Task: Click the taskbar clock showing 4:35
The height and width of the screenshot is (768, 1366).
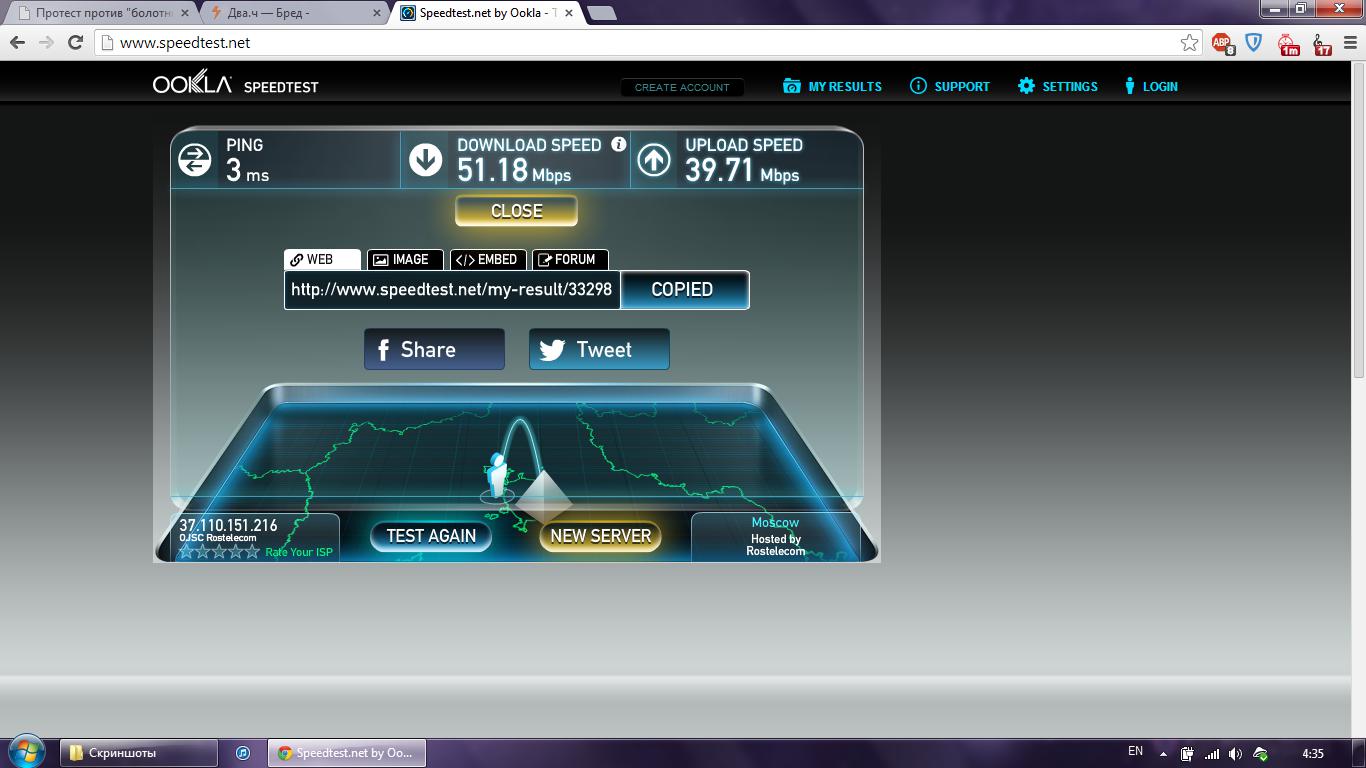Action: 1313,754
